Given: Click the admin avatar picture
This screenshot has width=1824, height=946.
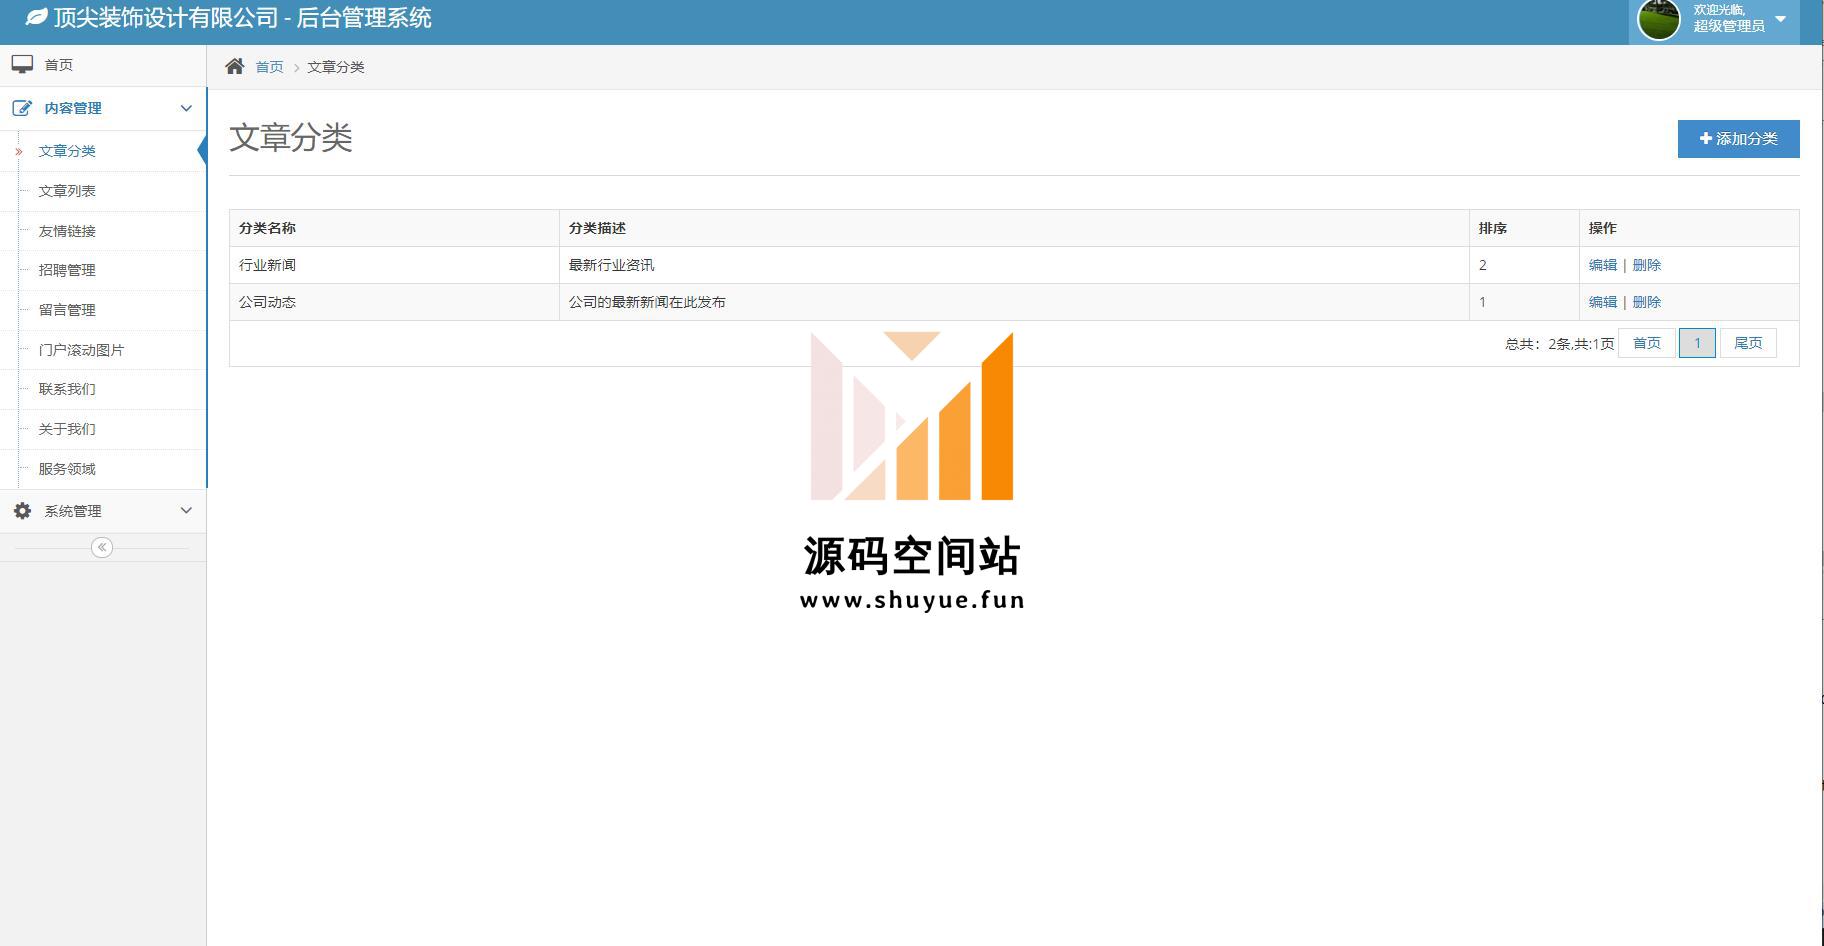Looking at the screenshot, I should point(1659,19).
